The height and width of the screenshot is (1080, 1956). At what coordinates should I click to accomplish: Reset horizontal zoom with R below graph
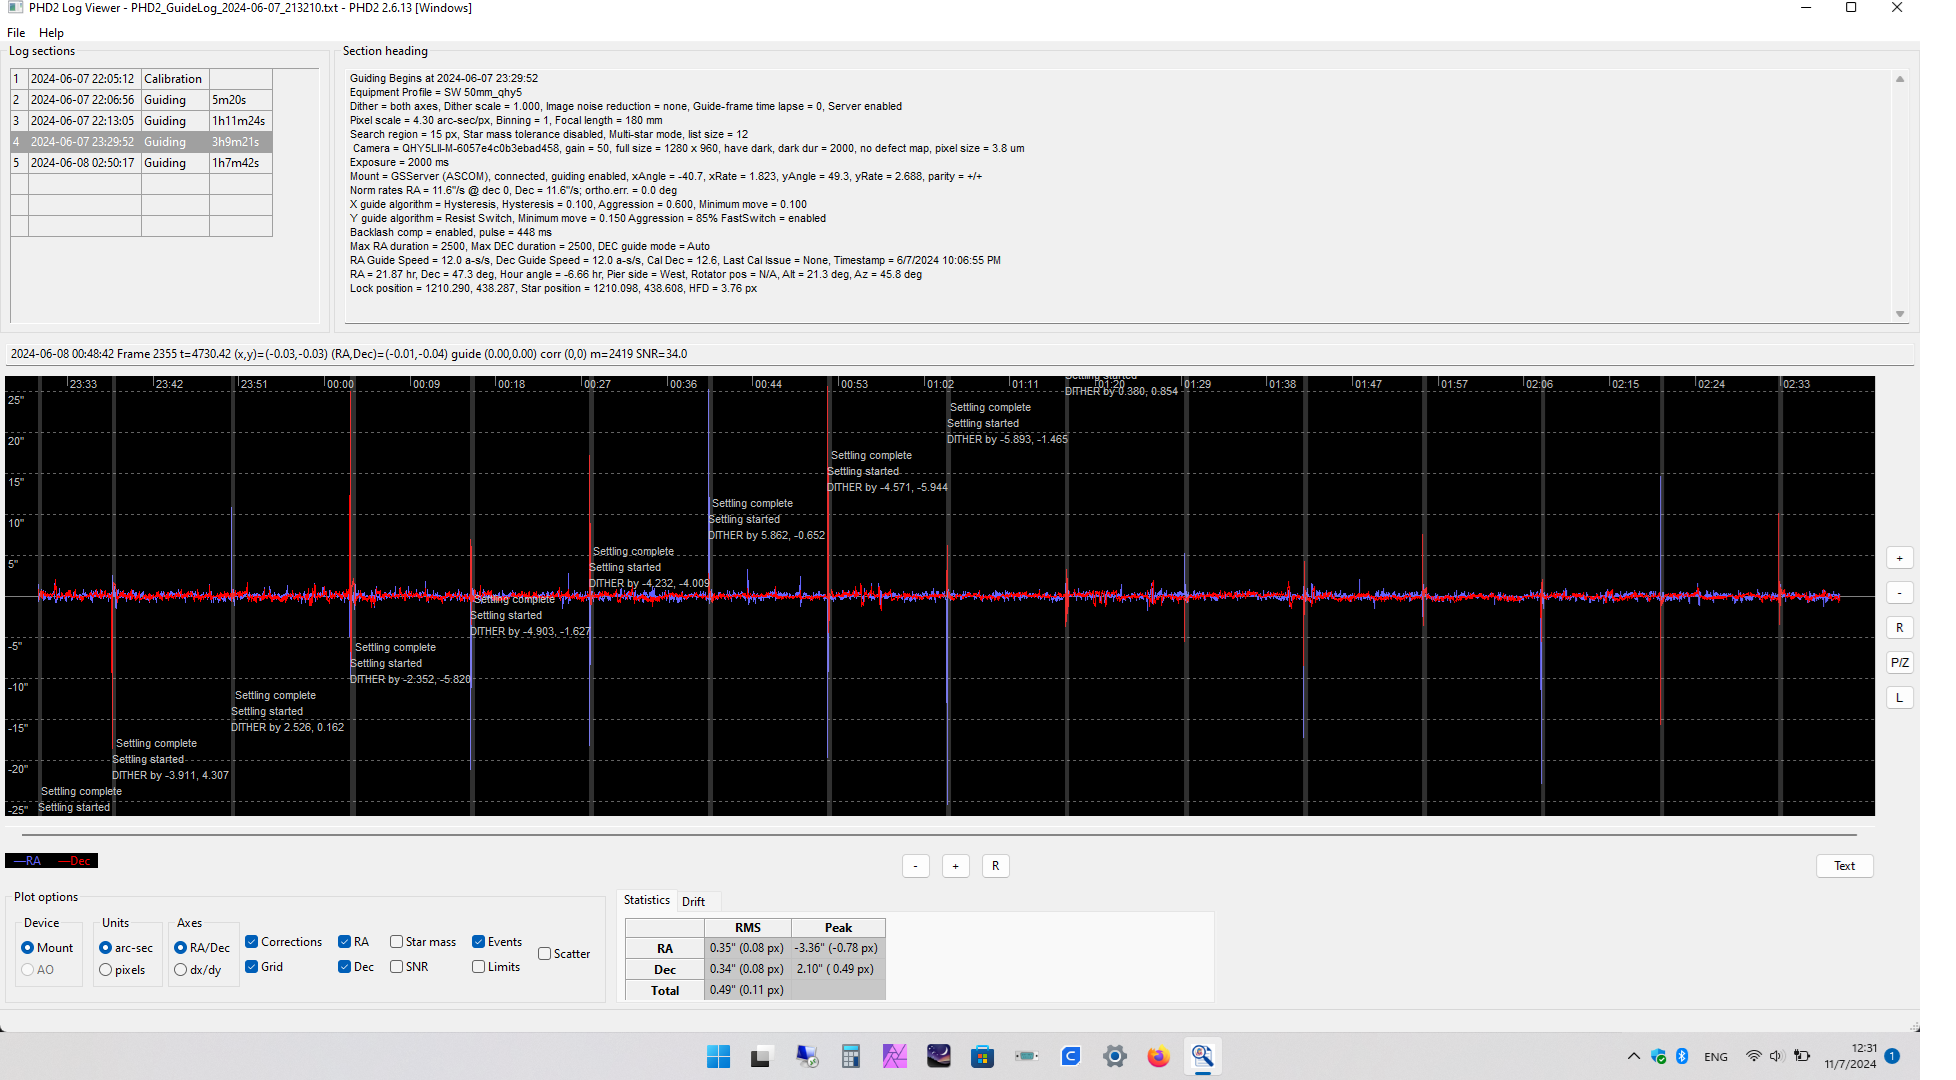(x=995, y=866)
